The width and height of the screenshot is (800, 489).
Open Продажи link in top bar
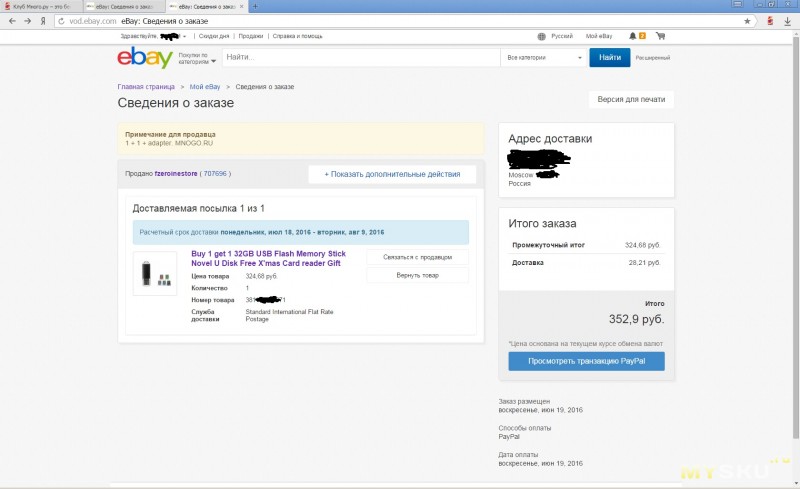[x=251, y=36]
